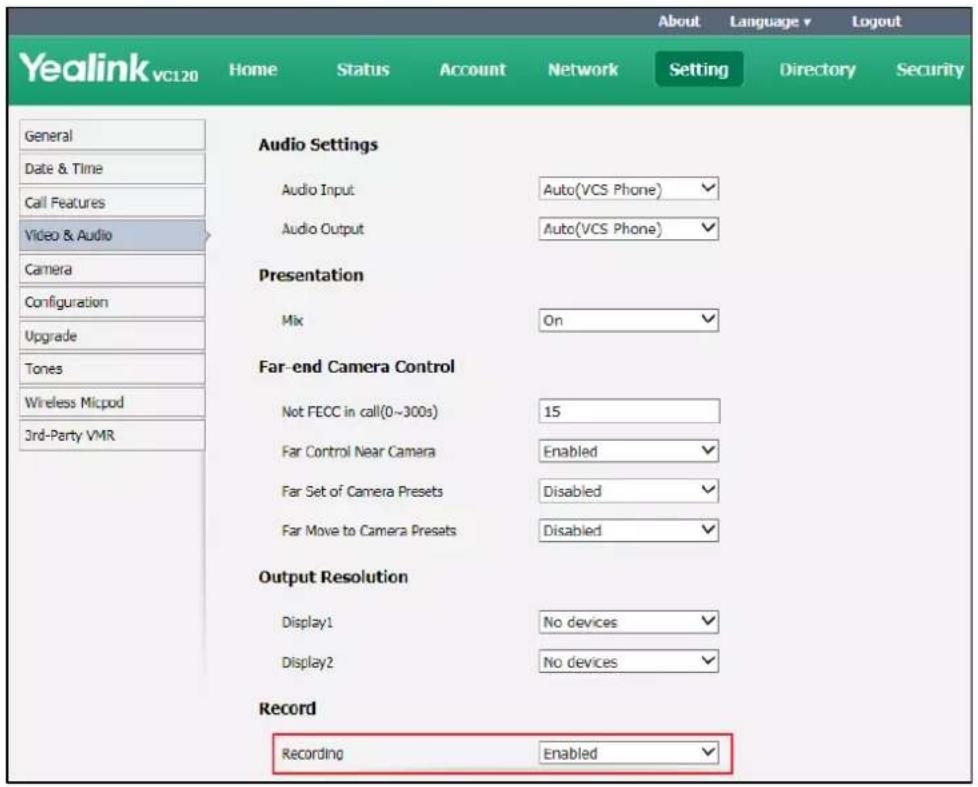Click the Recording label
The image size is (978, 787).
(x=312, y=753)
